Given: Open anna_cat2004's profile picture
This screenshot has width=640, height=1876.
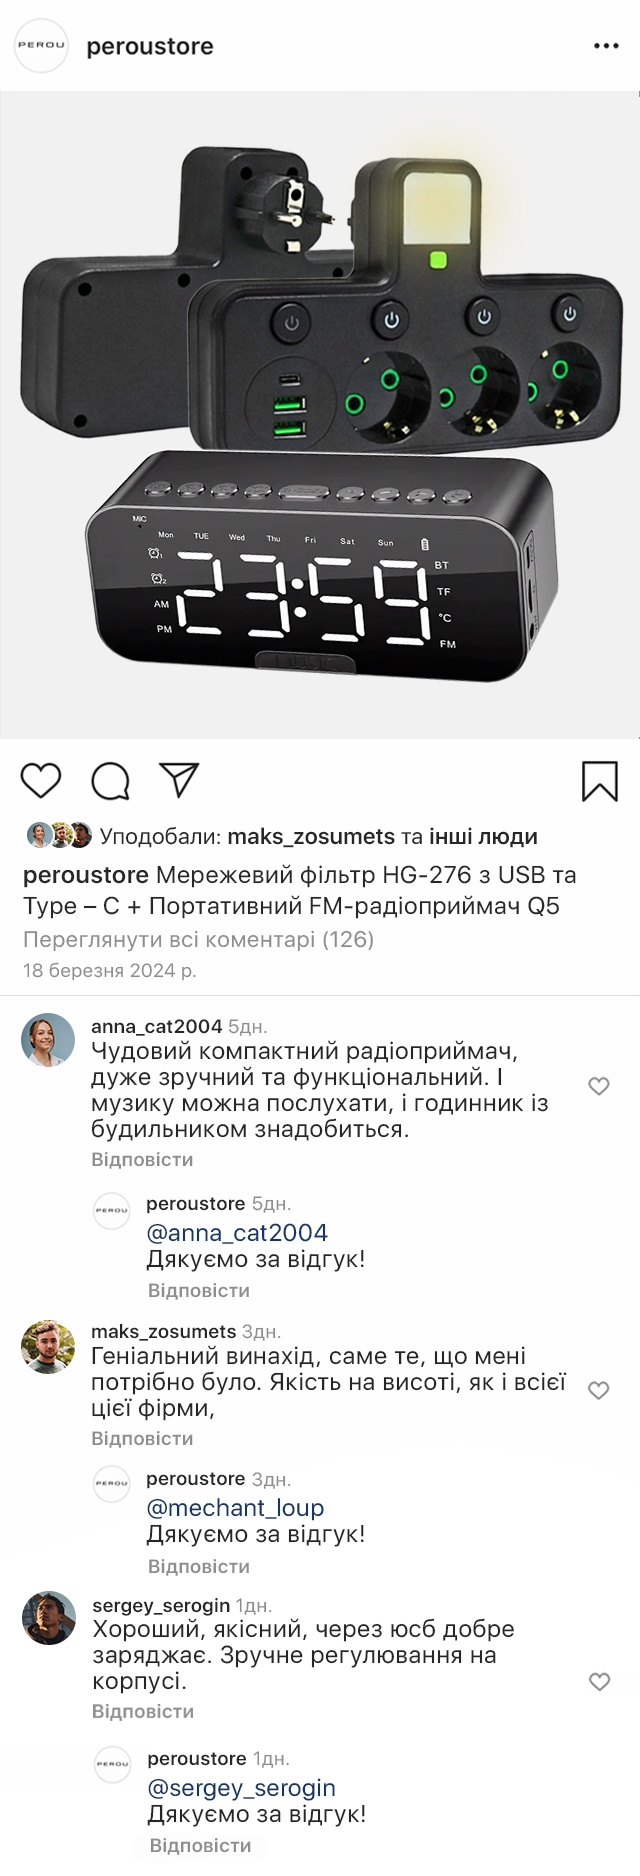Looking at the screenshot, I should (48, 1040).
